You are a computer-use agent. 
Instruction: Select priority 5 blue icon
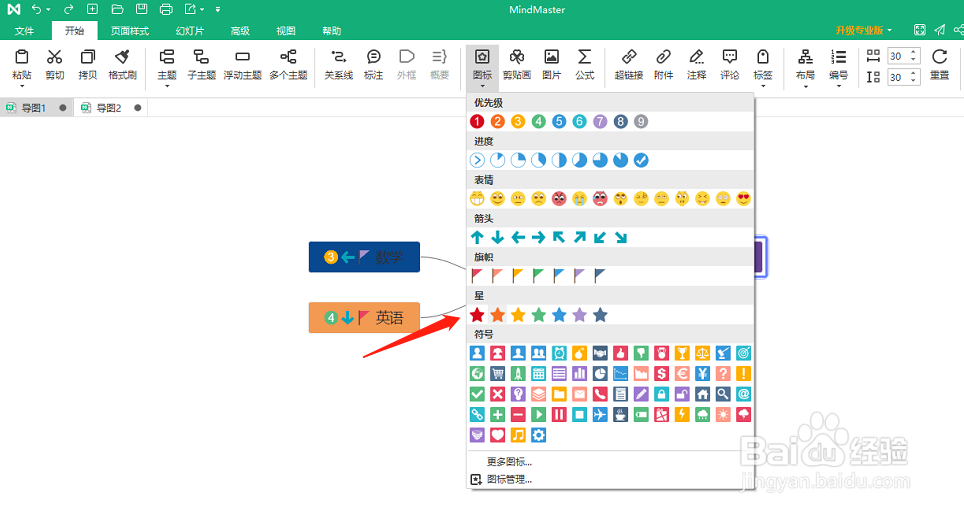pyautogui.click(x=559, y=122)
